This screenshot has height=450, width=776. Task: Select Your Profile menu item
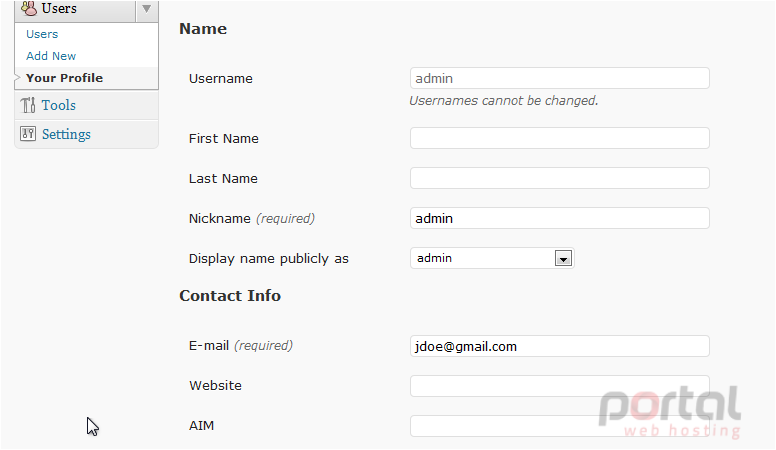(64, 78)
